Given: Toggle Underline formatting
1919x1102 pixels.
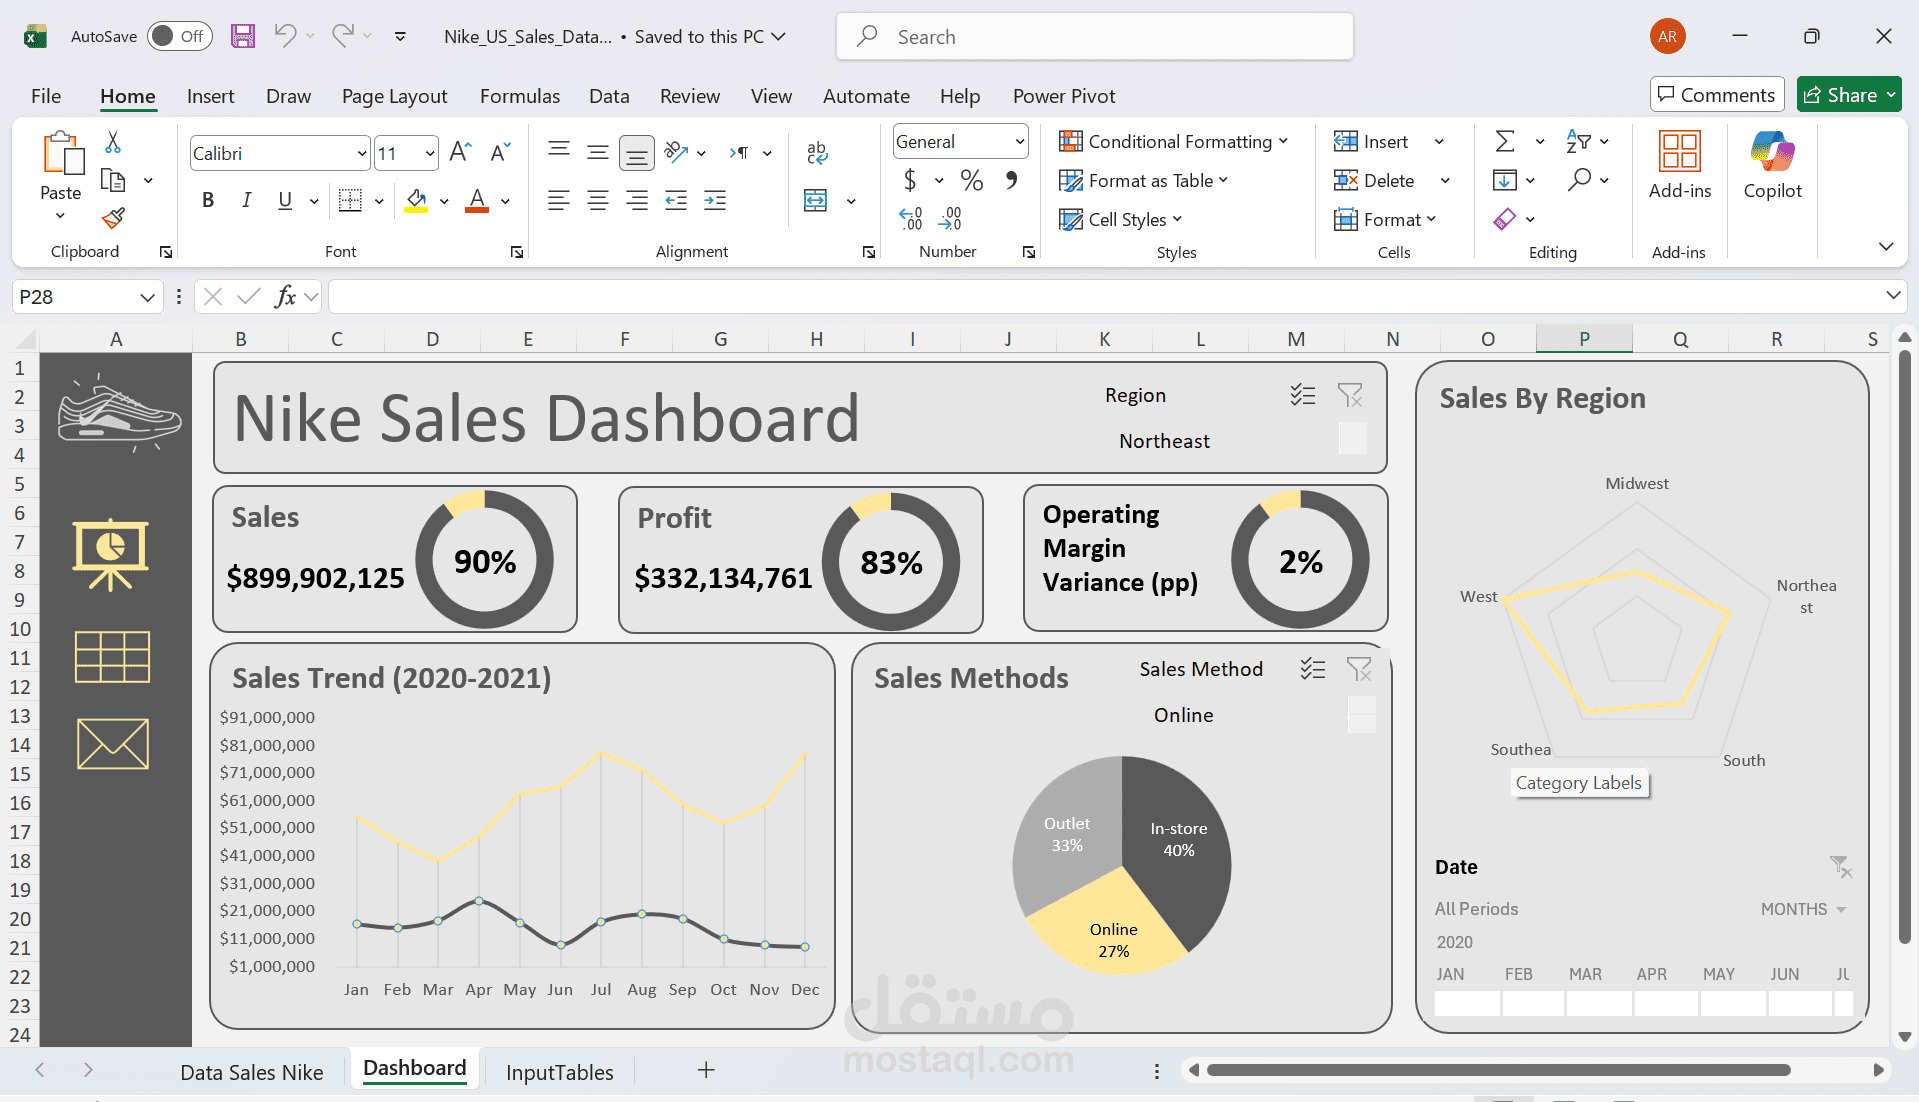Looking at the screenshot, I should [x=285, y=200].
